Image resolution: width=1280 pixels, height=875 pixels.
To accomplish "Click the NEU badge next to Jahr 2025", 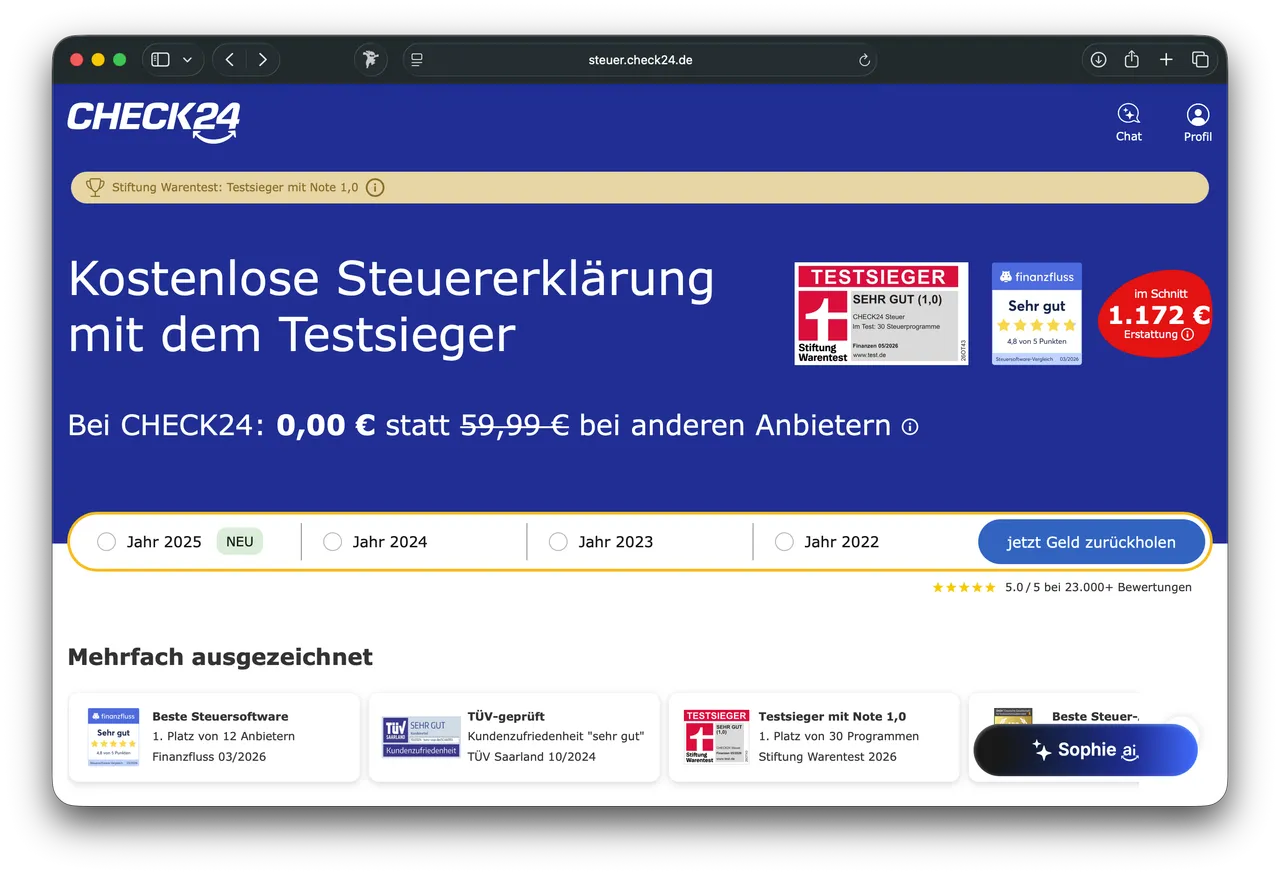I will [240, 542].
